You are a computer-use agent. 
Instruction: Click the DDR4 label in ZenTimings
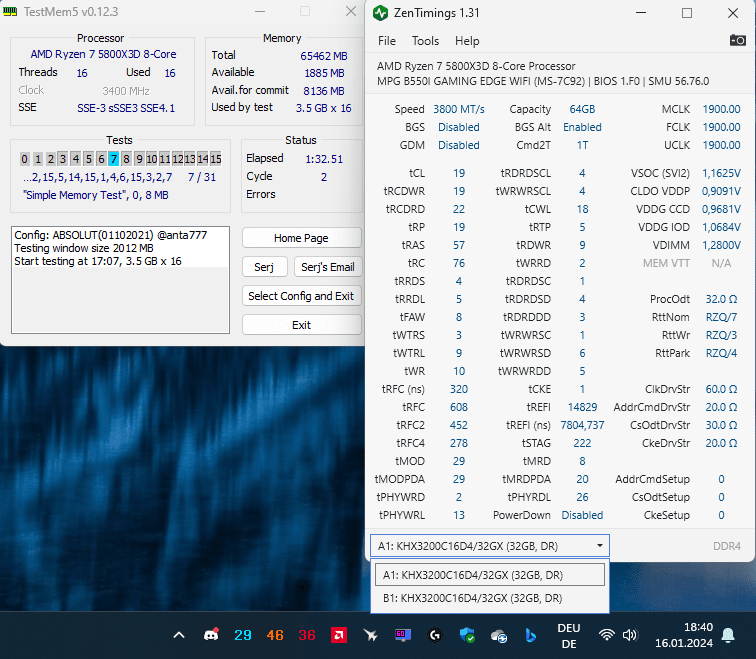coord(727,546)
